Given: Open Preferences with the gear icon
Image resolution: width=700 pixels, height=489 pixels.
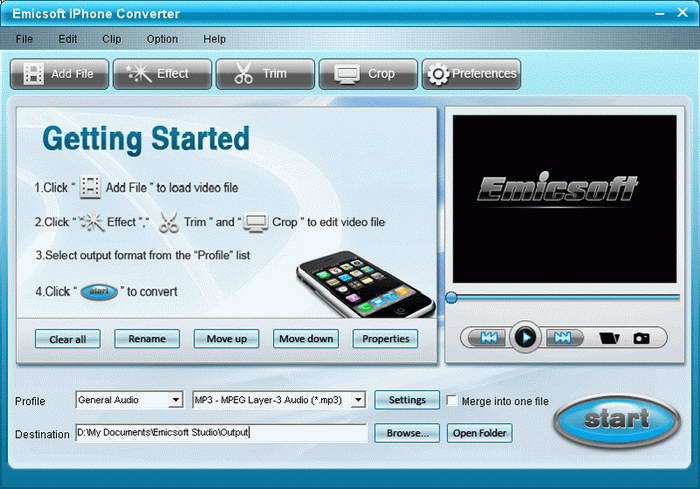Looking at the screenshot, I should tap(471, 74).
